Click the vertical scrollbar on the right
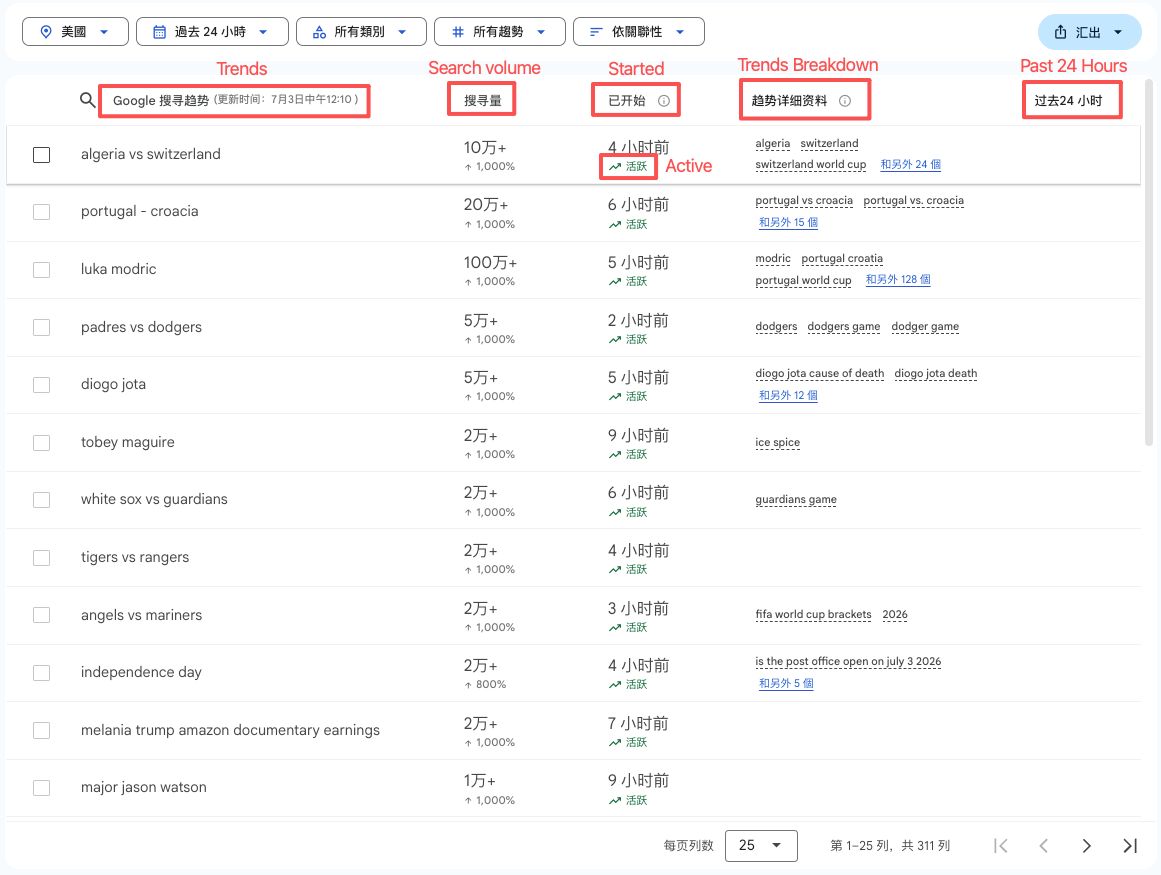1161x875 pixels. (1148, 262)
